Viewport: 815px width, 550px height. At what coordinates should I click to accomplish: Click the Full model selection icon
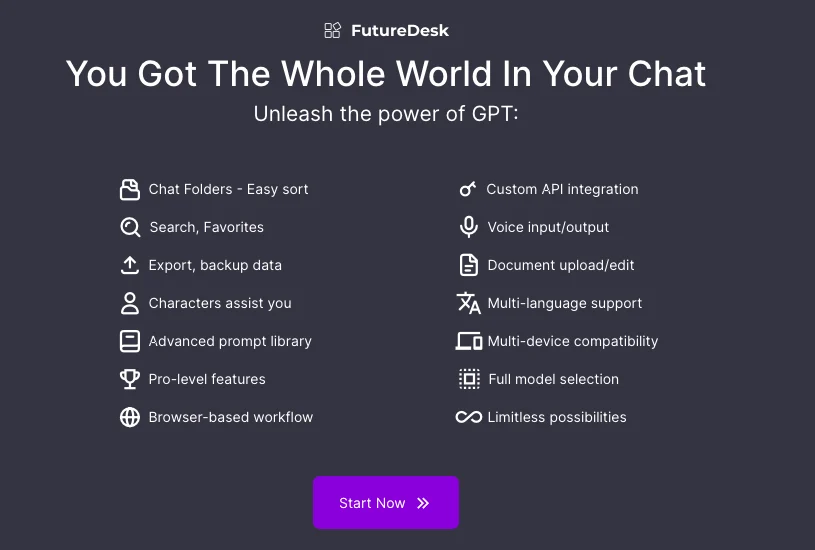click(468, 379)
